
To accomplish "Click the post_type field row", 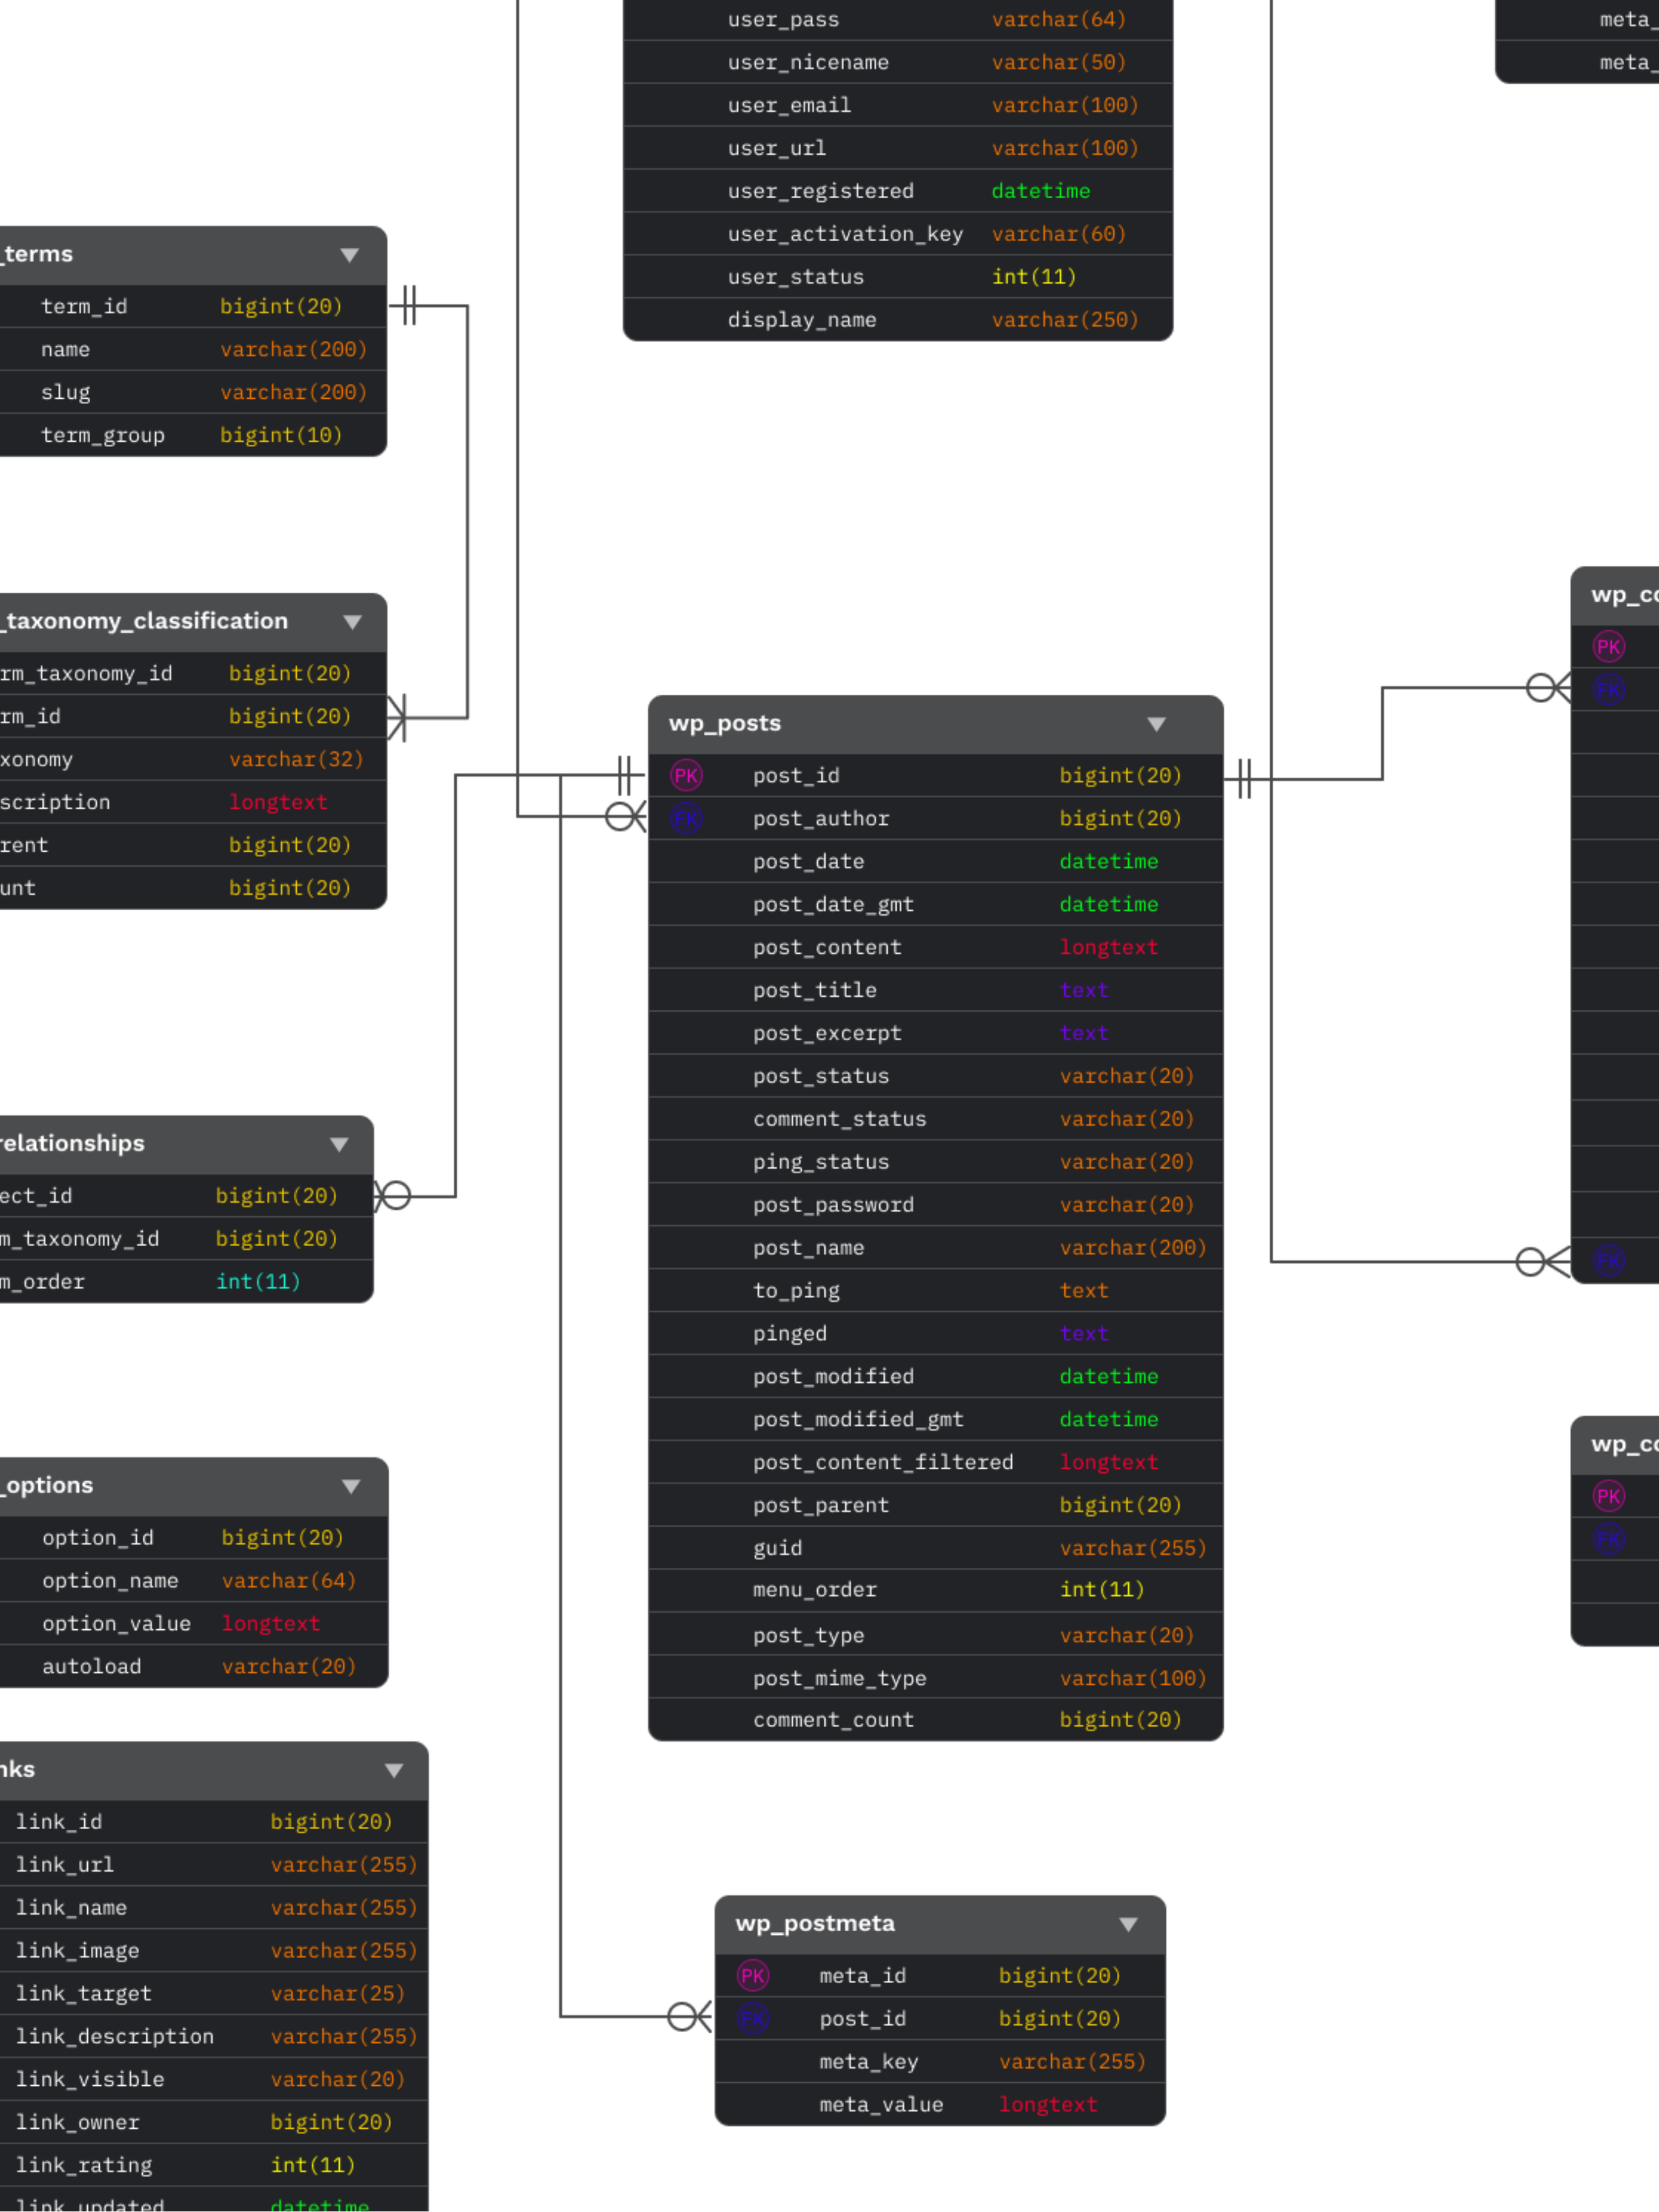I will 935,1635.
